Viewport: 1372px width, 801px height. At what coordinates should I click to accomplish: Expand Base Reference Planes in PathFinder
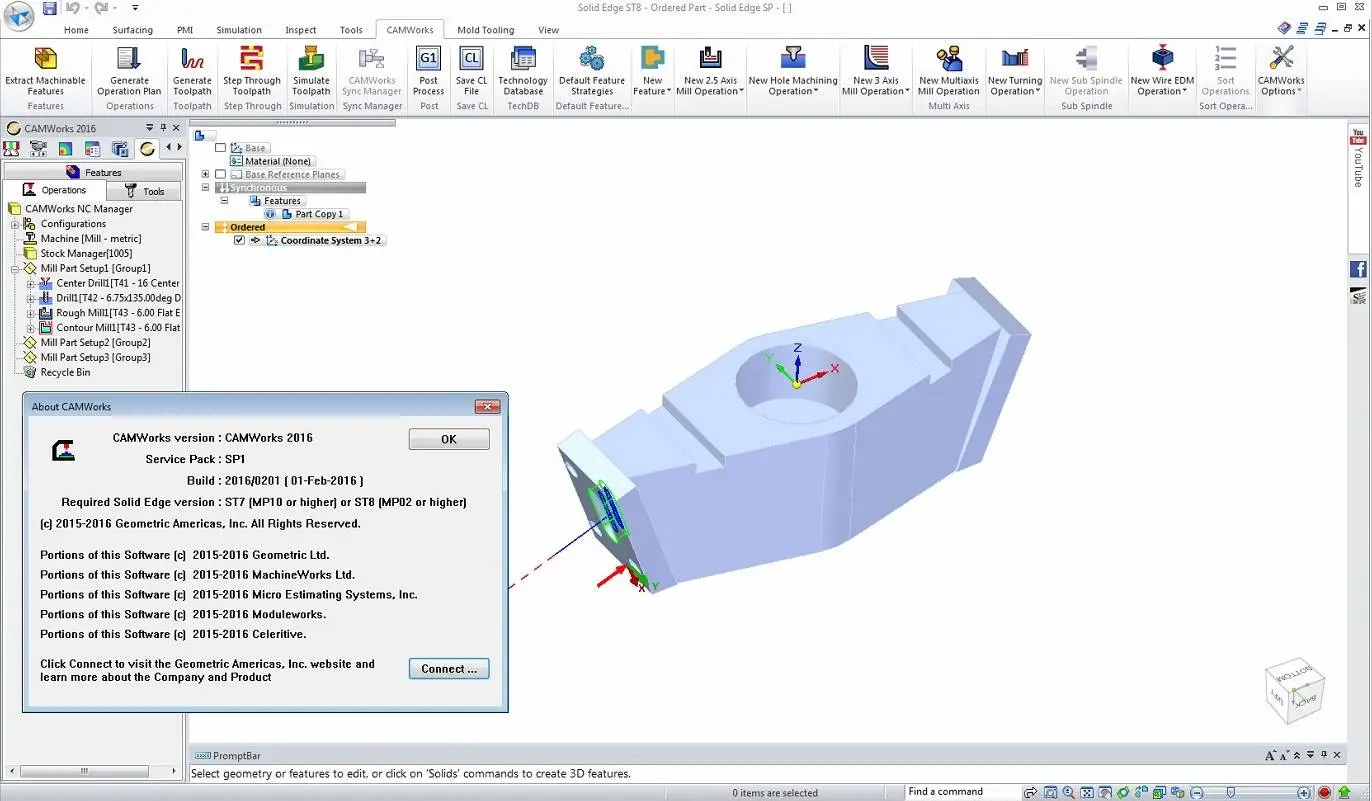coord(206,174)
